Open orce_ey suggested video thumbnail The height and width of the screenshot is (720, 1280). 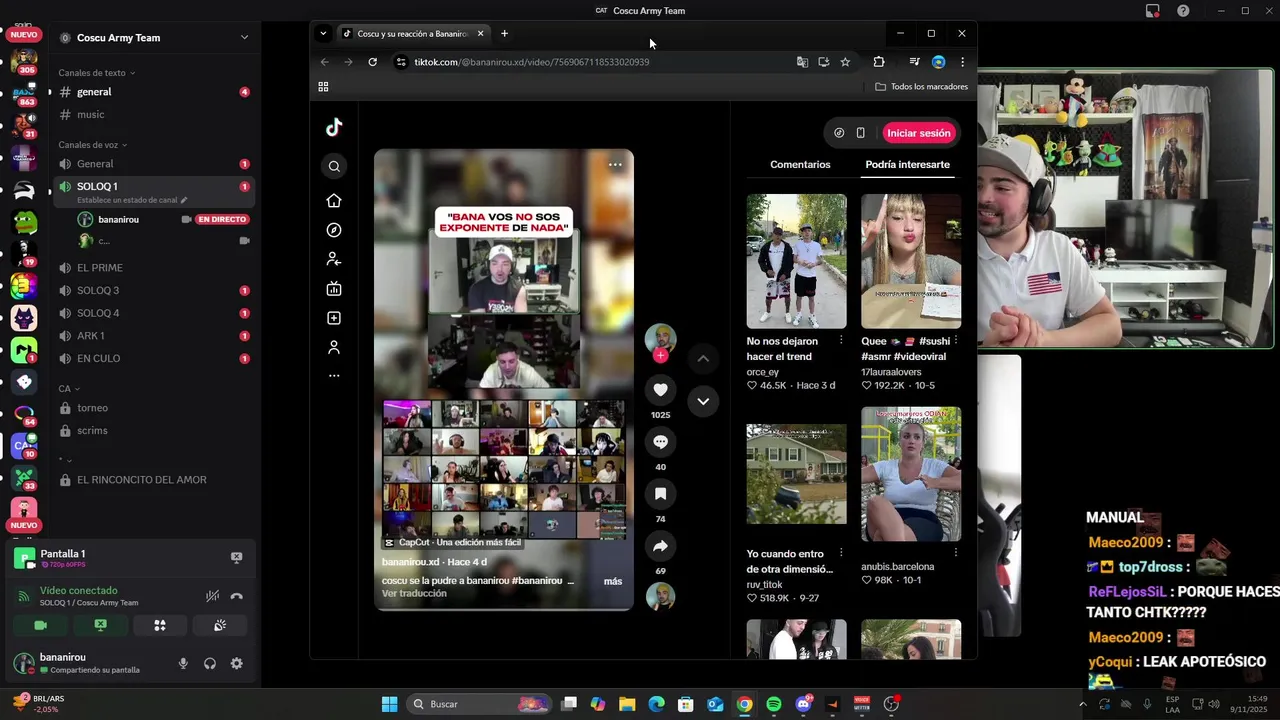(797, 261)
